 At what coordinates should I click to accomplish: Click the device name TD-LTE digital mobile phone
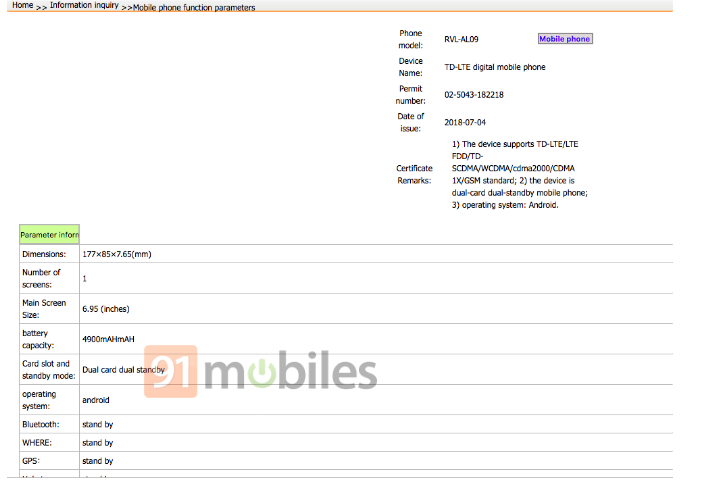point(495,67)
